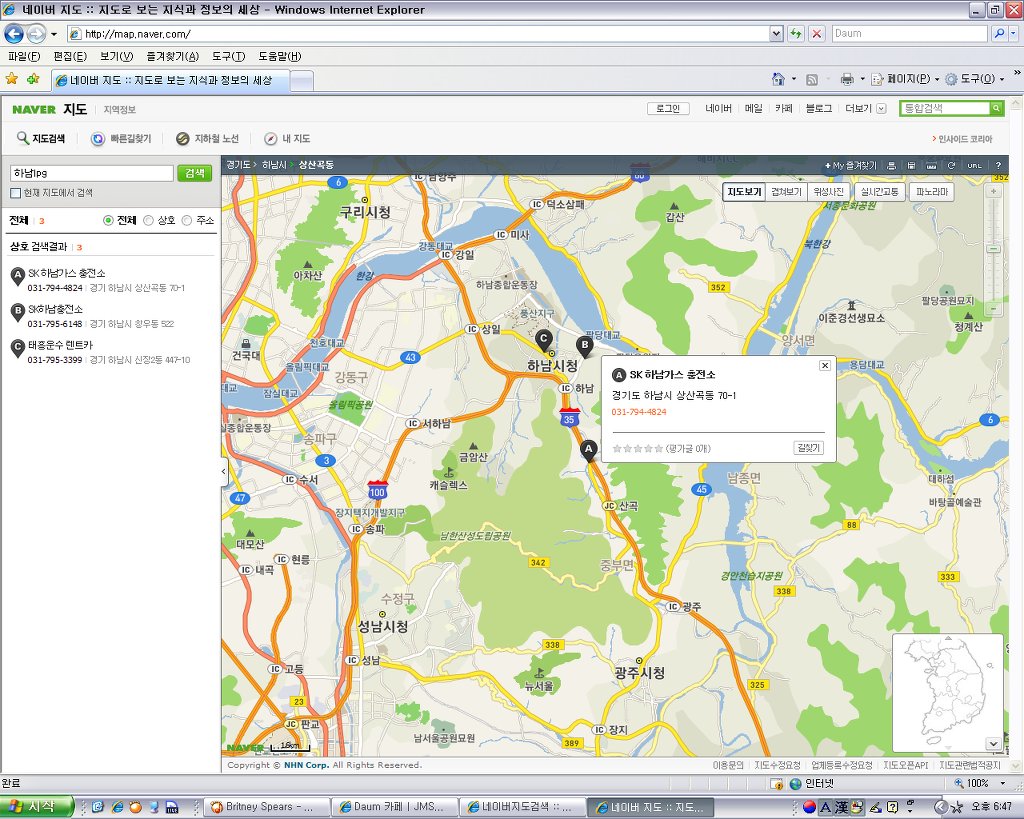Select the 전체 radio button

coord(108,221)
